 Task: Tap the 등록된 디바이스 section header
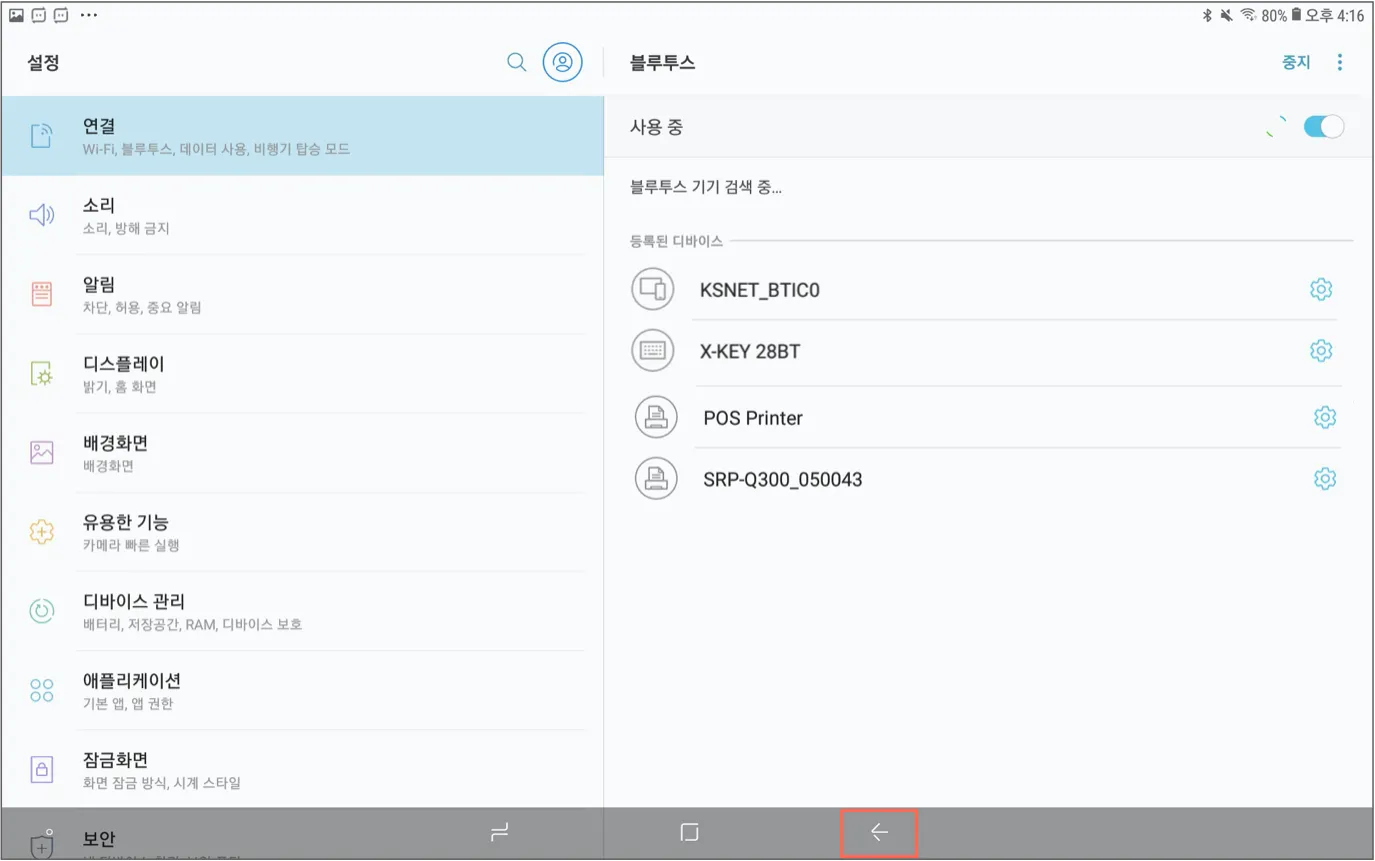[x=676, y=241]
